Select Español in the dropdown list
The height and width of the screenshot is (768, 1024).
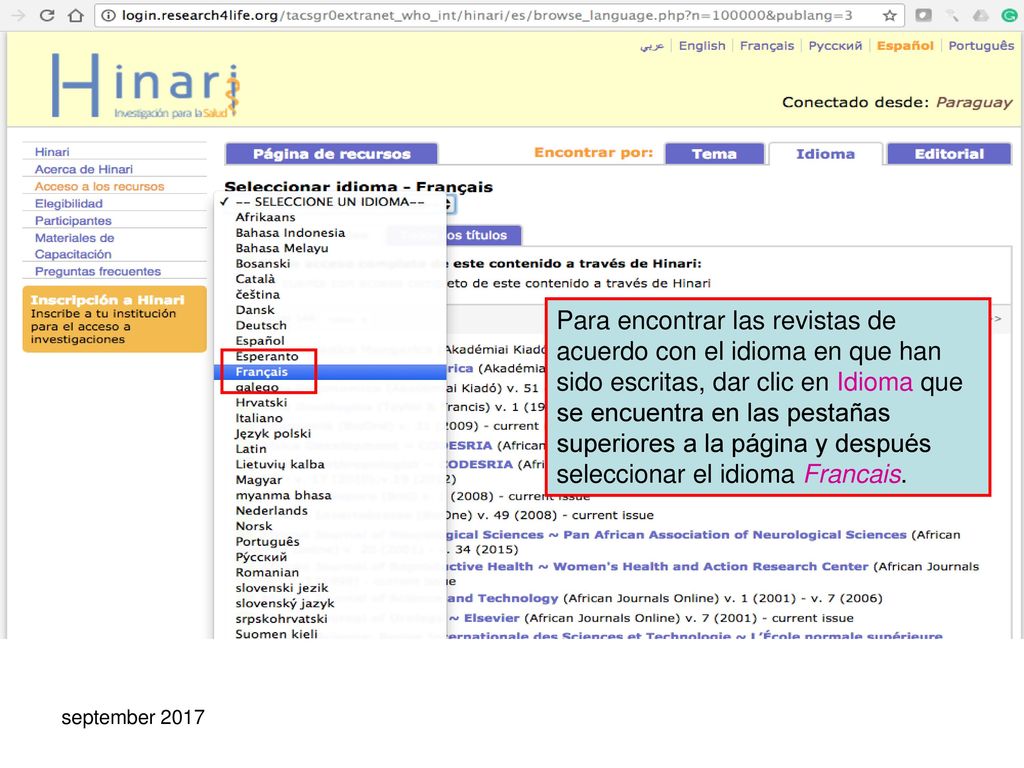pyautogui.click(x=330, y=341)
